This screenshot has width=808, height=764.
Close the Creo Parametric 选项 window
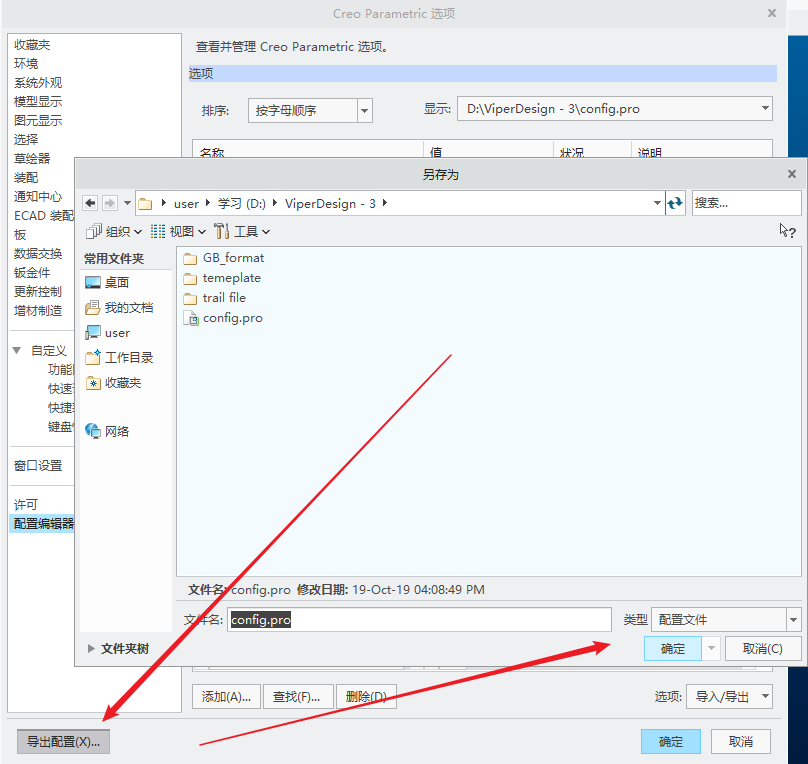pyautogui.click(x=772, y=13)
